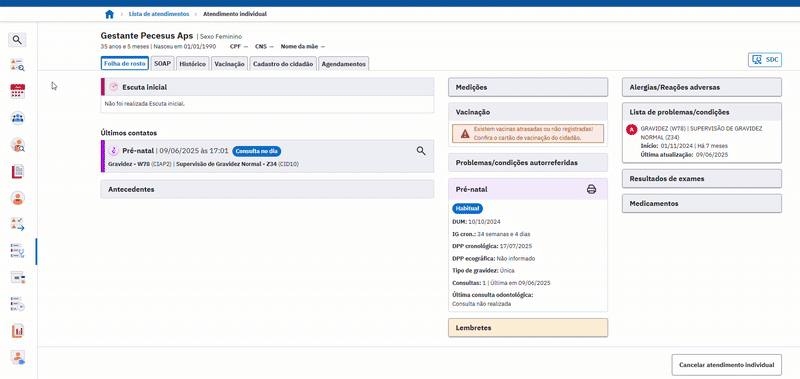Click the Pré-natal contact card row

[x=267, y=157]
